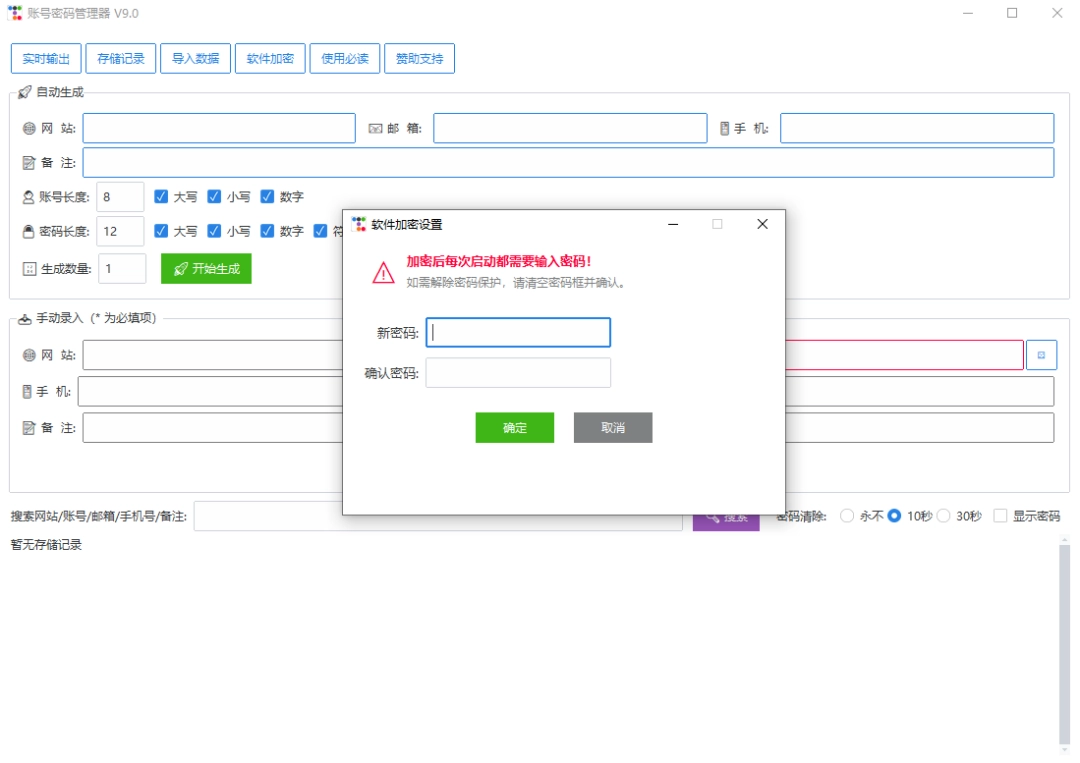This screenshot has height=763, width=1080.
Task: Toggle the 数字 checkbox in the password row
Action: point(267,231)
